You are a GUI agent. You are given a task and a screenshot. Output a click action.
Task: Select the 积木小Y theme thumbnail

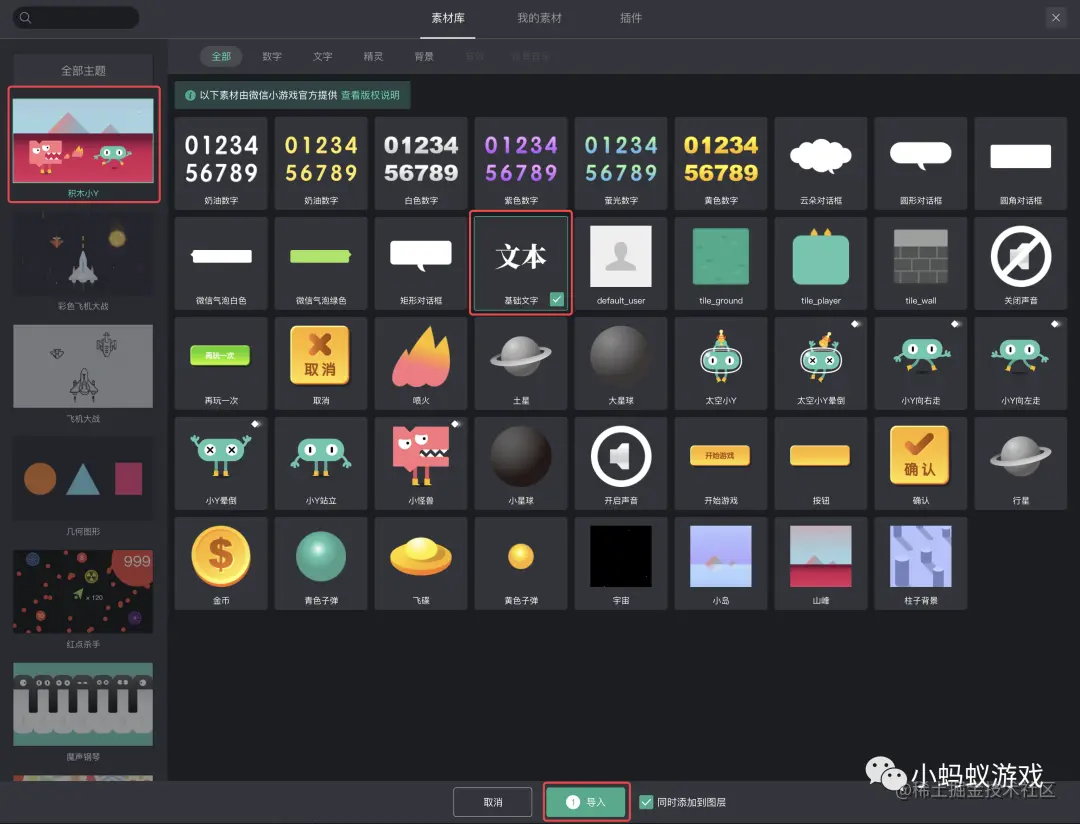pos(83,141)
